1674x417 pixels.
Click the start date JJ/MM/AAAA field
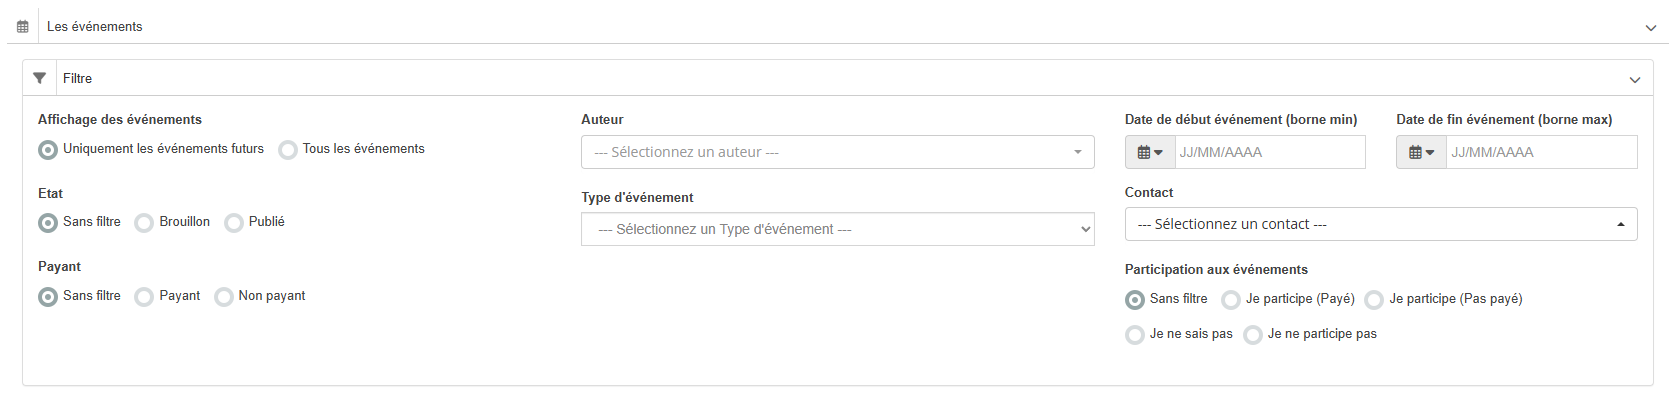click(x=1269, y=153)
